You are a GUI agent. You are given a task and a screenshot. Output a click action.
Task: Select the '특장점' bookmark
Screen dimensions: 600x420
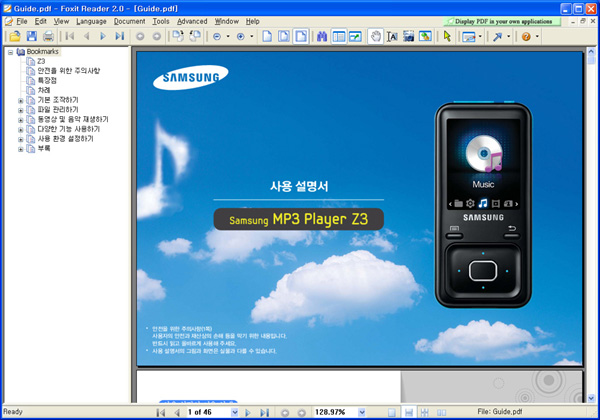47,80
